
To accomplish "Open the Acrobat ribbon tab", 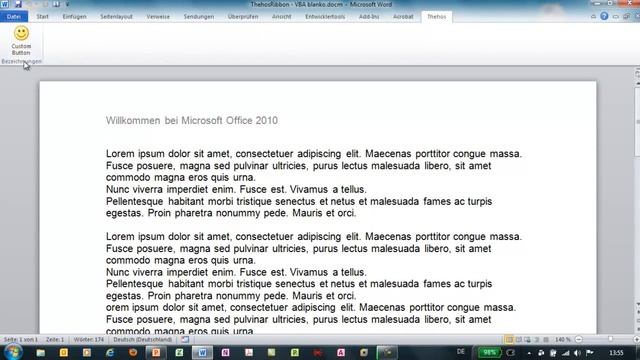I will 403,17.
